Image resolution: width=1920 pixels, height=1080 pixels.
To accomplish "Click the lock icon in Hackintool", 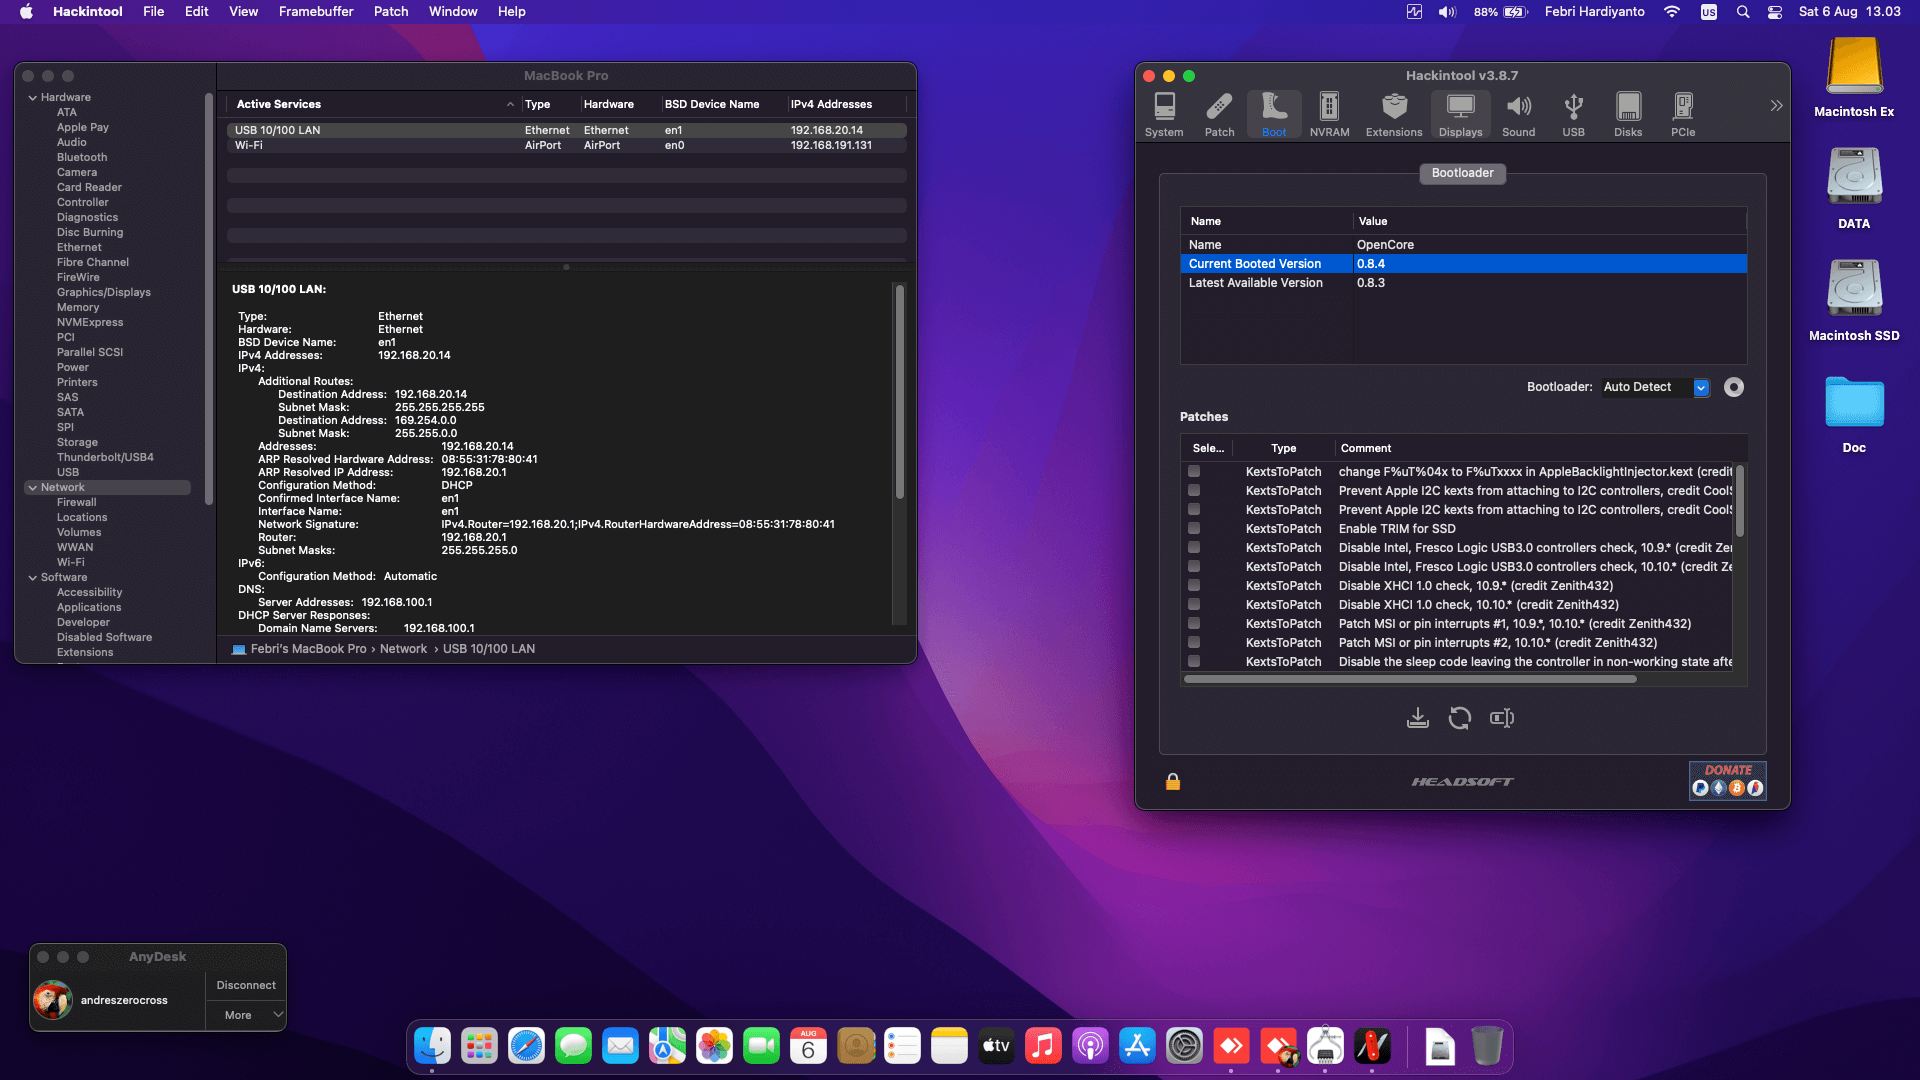I will pos(1173,781).
